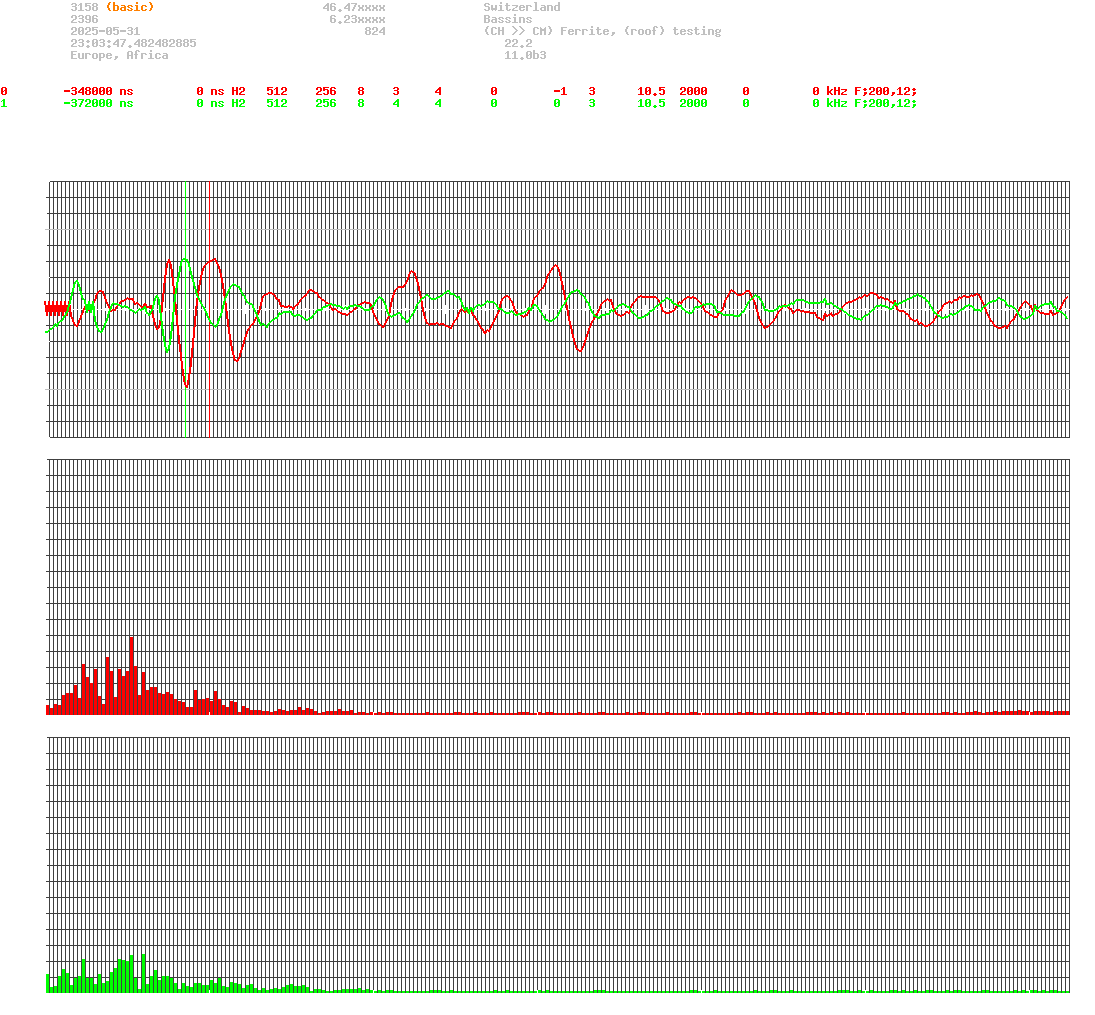Click '(CH >> CM) Ferrite, (roof) testing' description
1095x1015 pixels.
602,31
